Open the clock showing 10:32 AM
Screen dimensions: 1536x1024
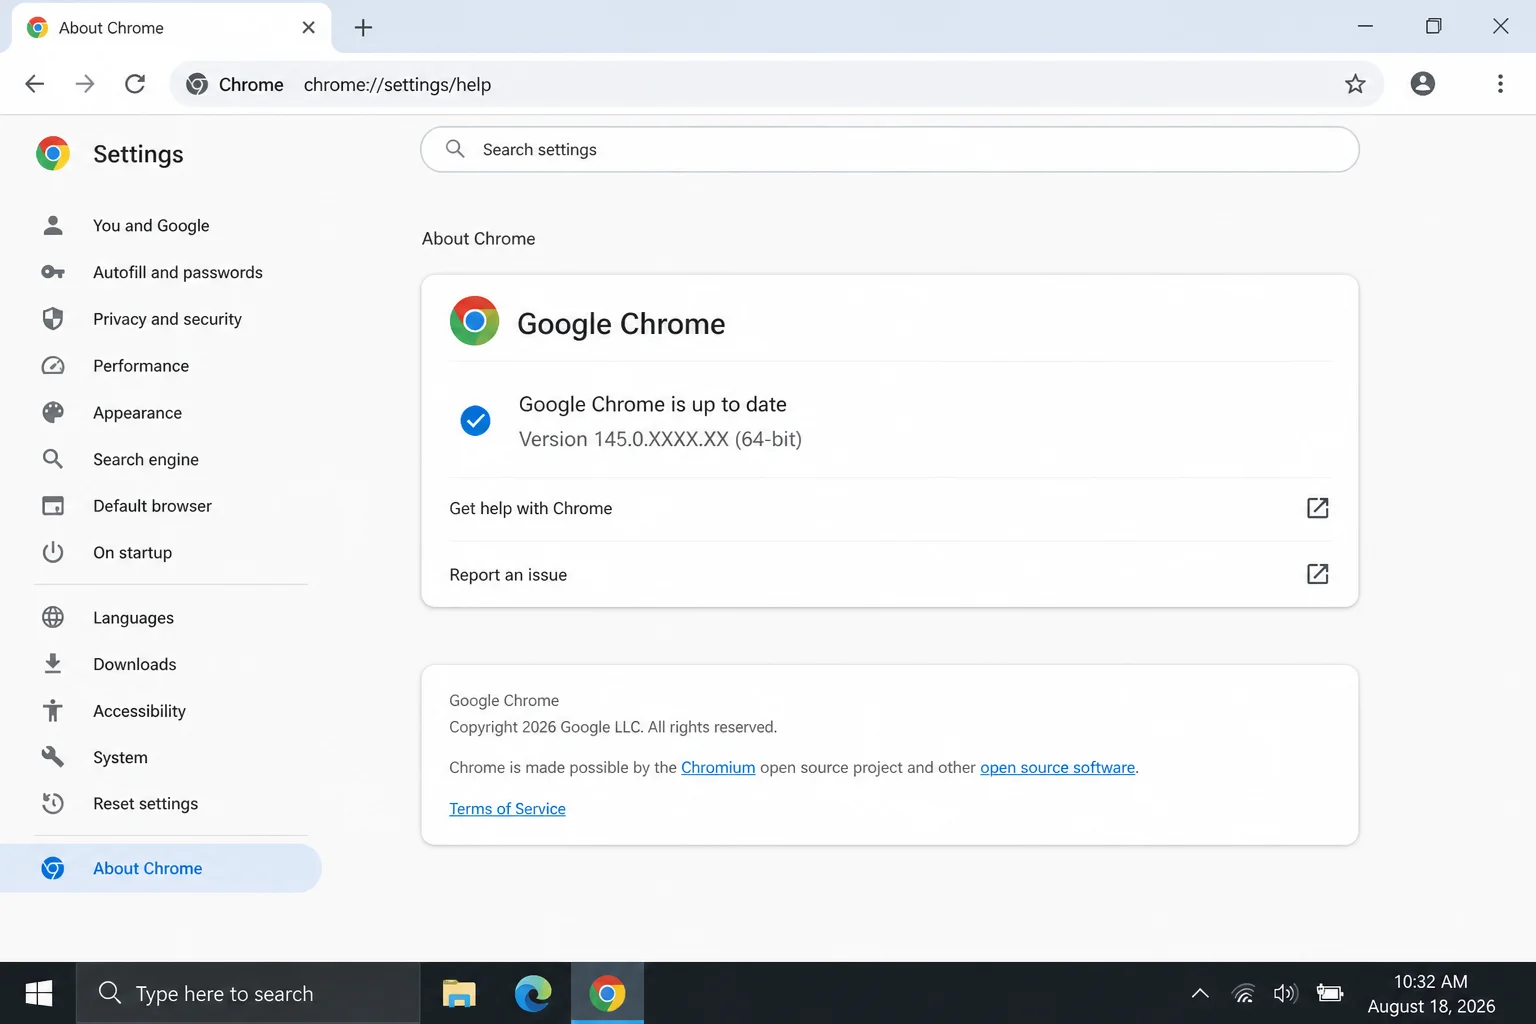point(1431,993)
